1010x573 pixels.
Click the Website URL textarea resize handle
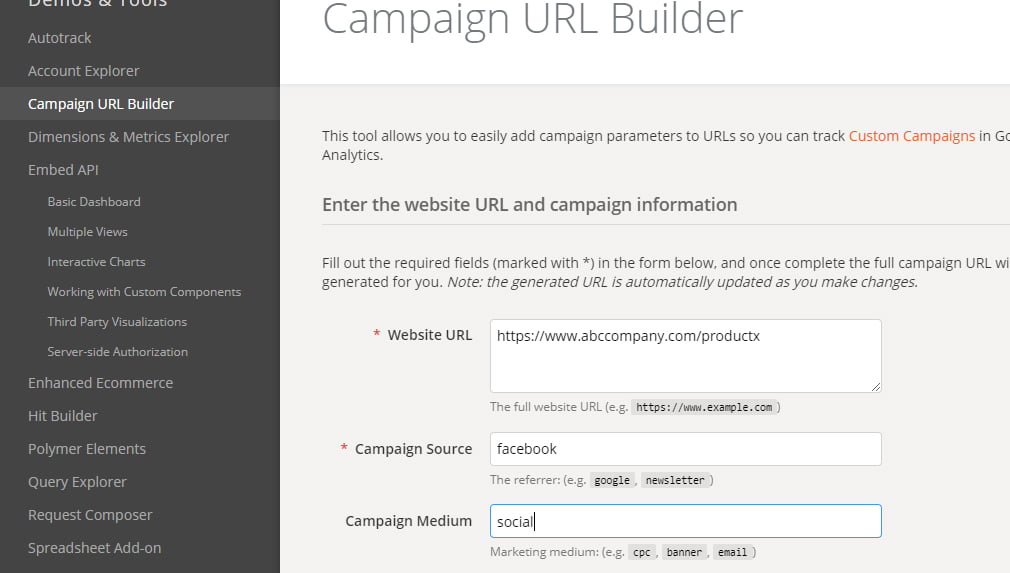(875, 386)
